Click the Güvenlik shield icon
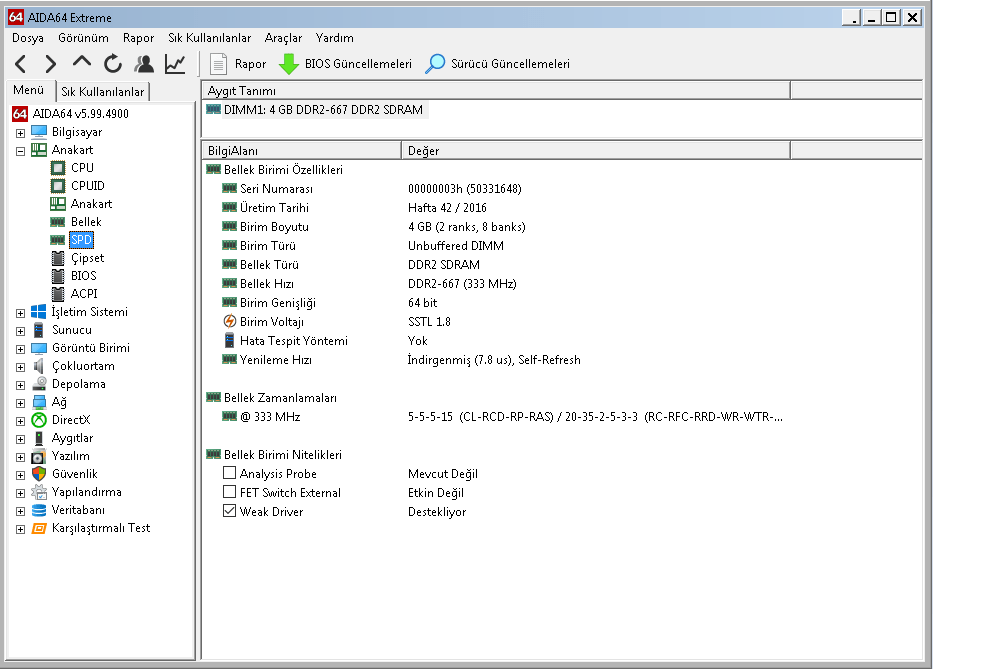Viewport: 1008px width, 669px height. click(x=39, y=474)
